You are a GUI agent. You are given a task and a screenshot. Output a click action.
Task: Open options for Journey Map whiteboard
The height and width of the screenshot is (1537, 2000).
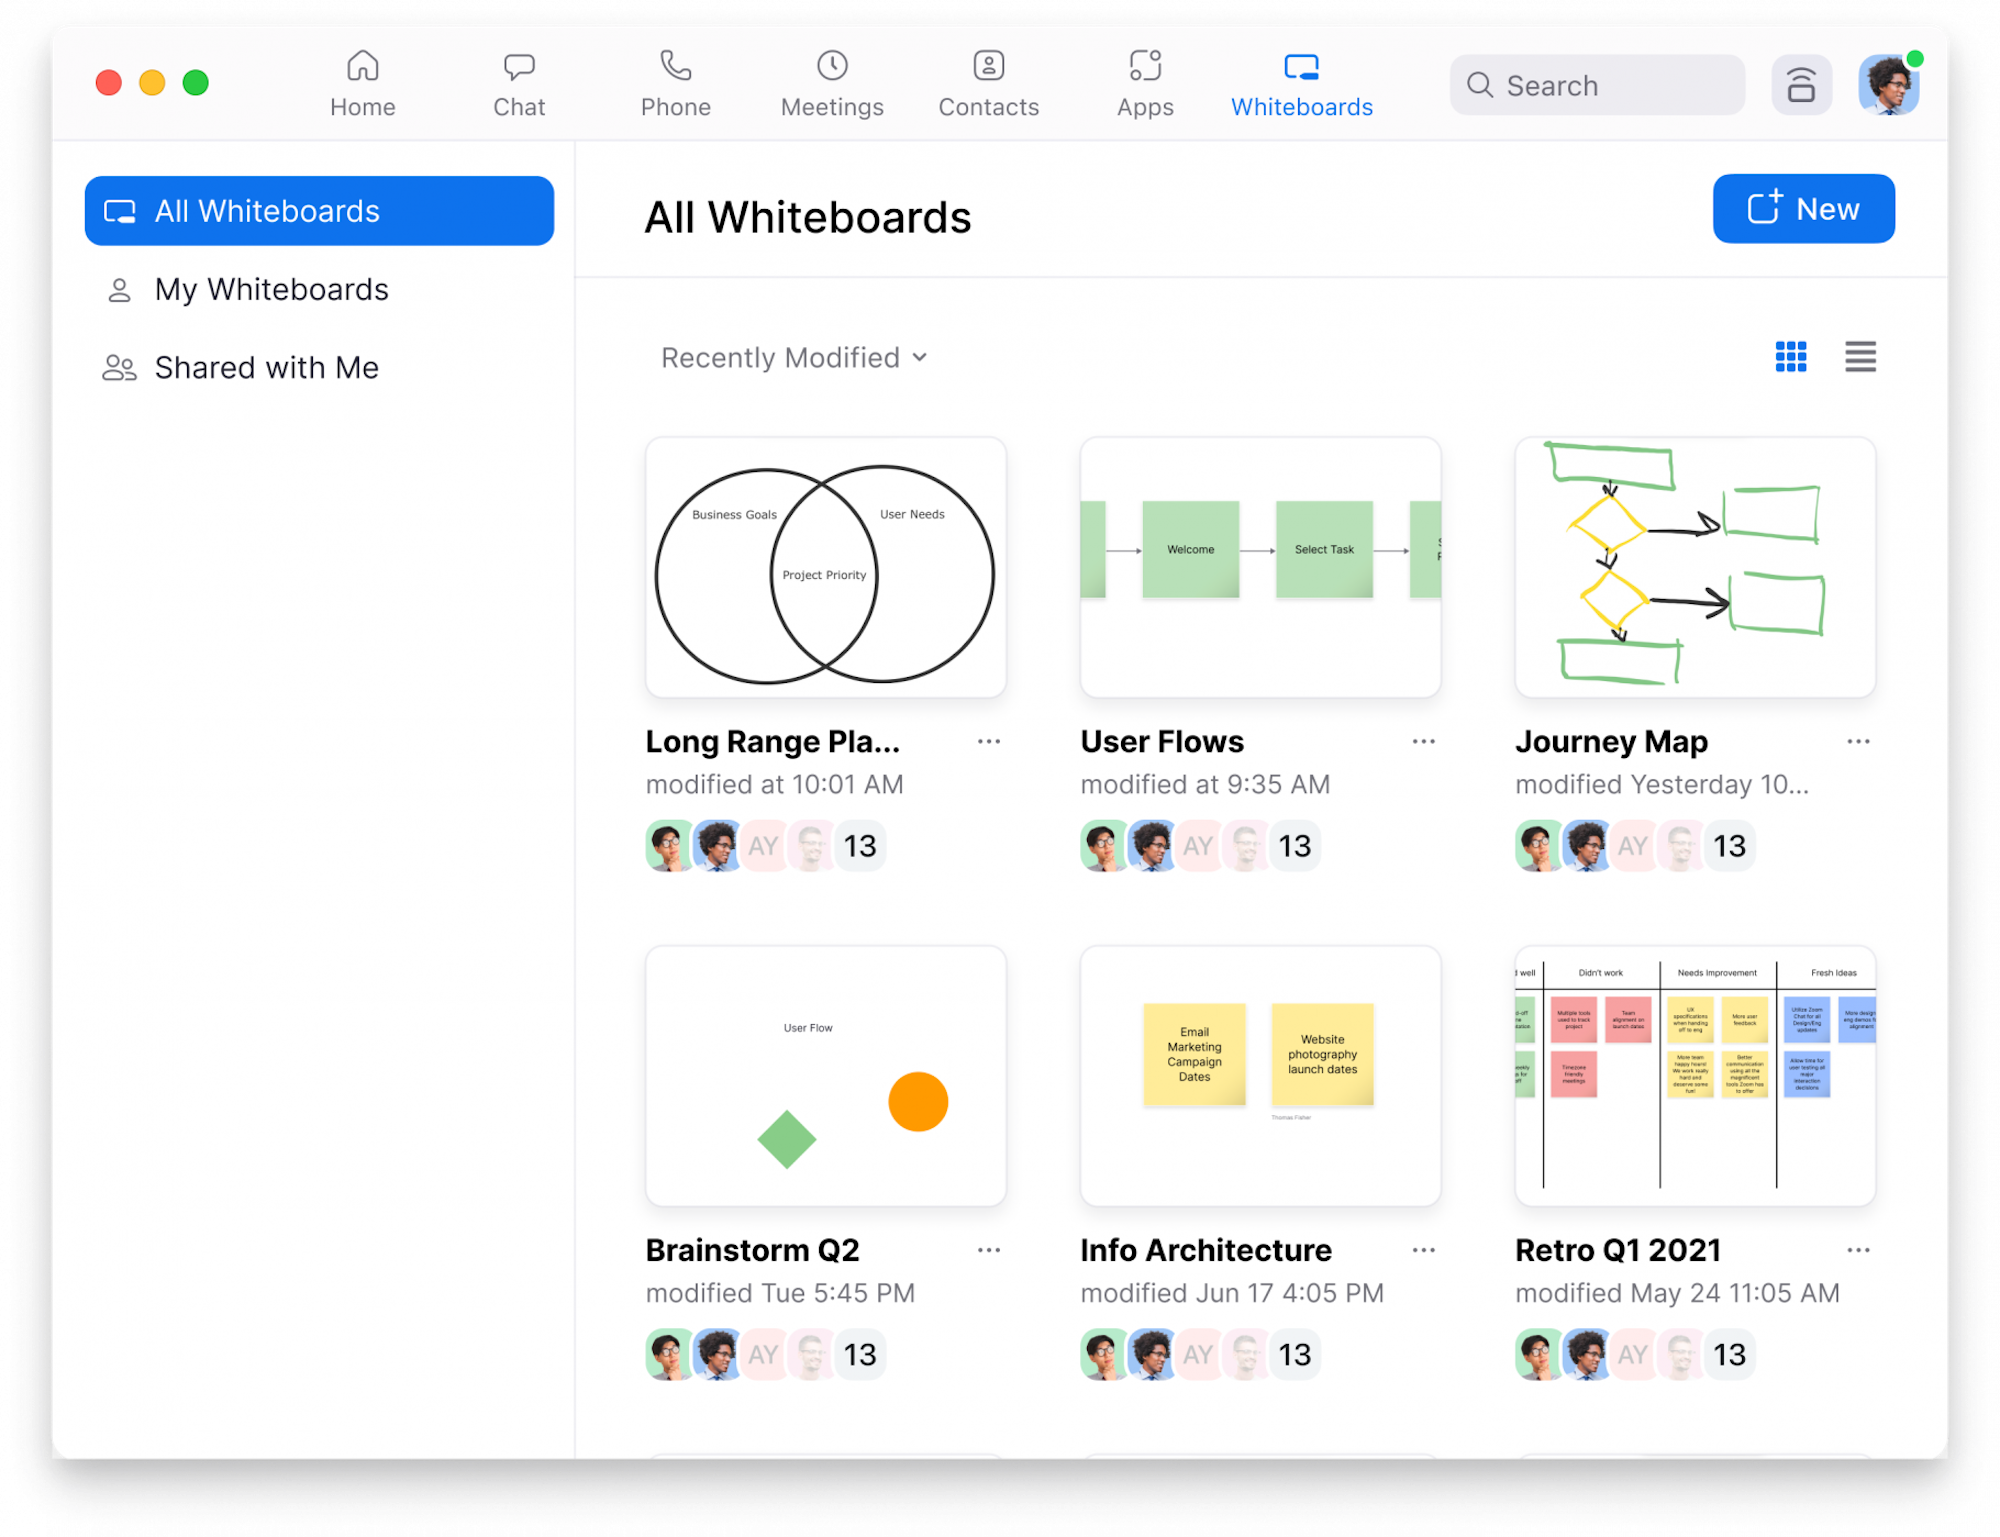[1858, 743]
